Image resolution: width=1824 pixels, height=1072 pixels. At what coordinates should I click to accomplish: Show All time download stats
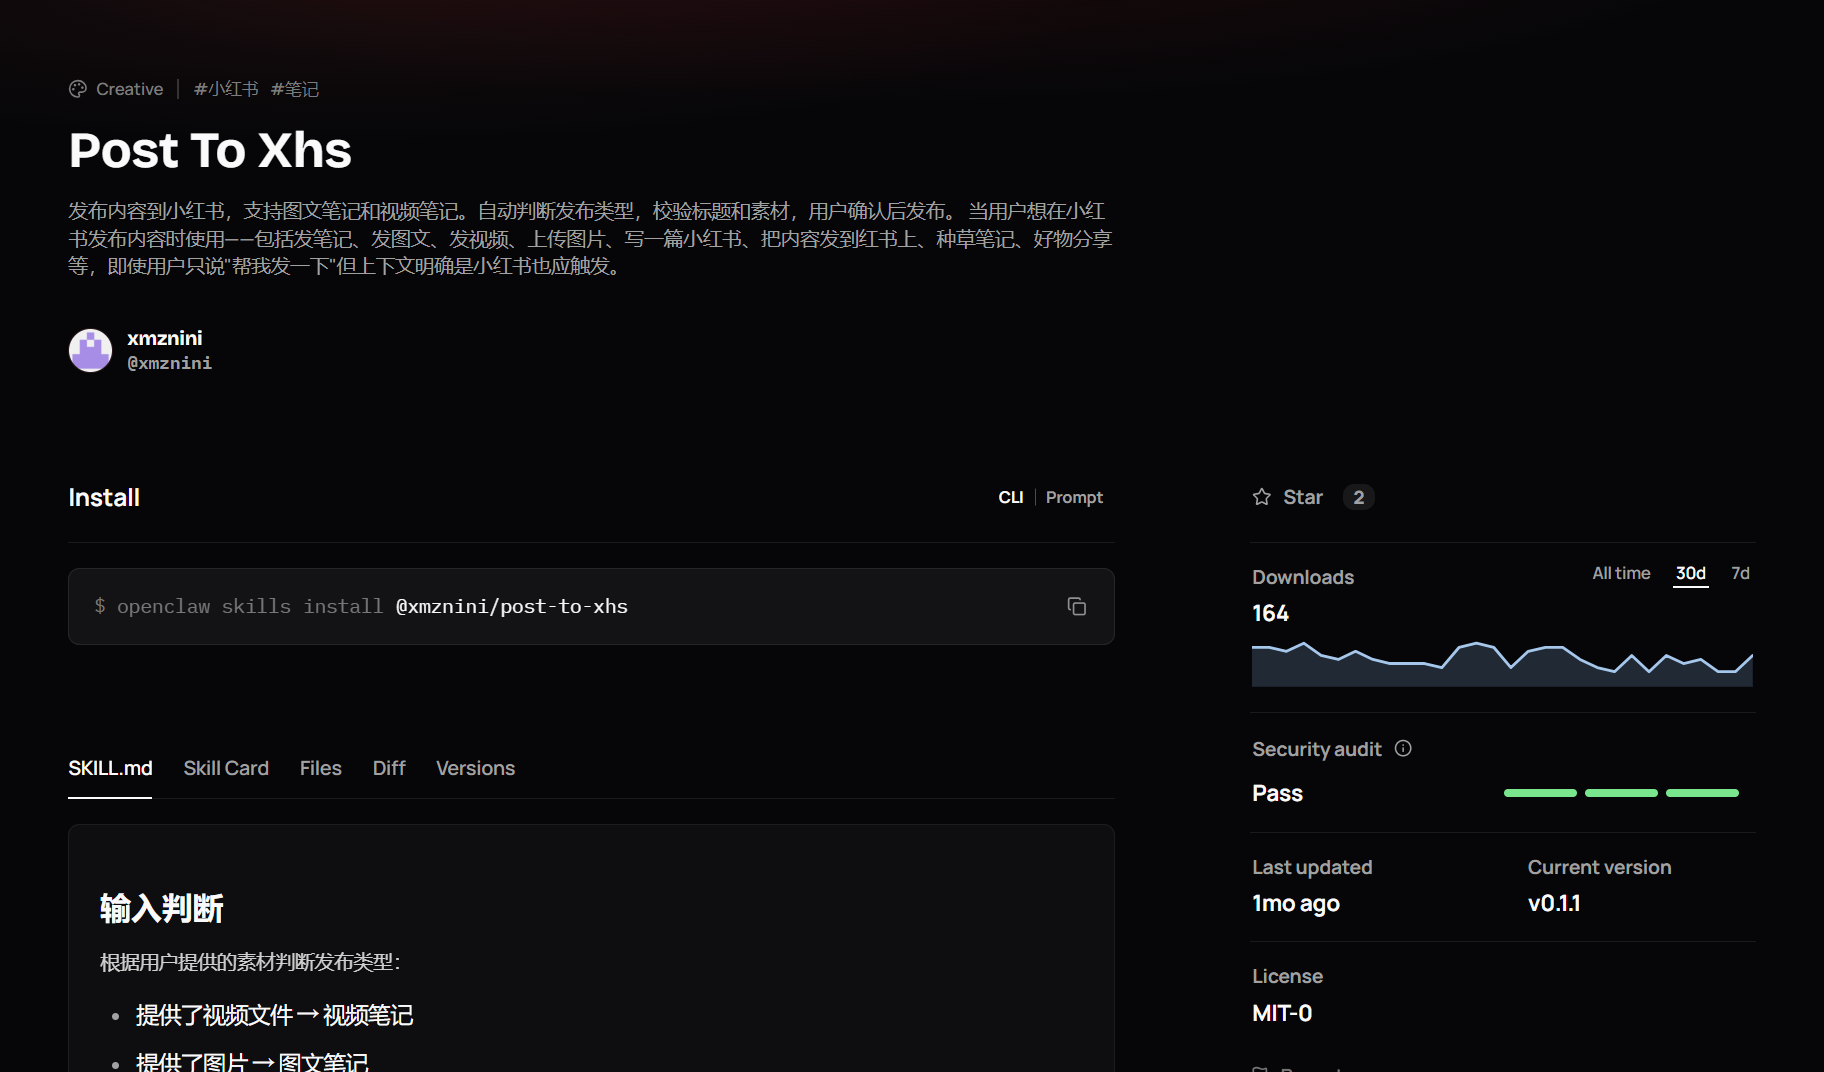click(1621, 573)
